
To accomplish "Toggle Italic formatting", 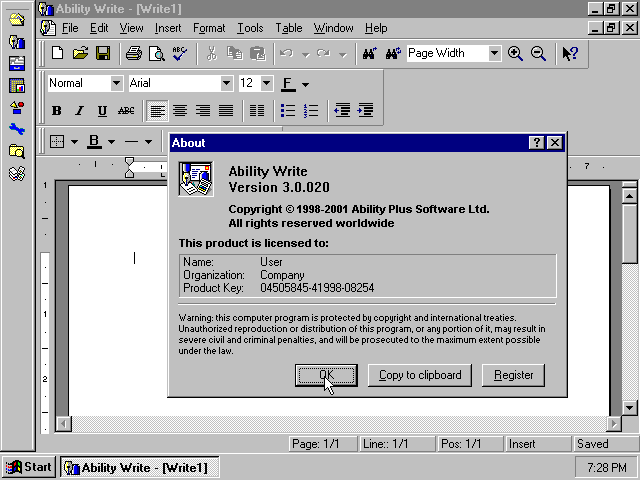I will point(80,111).
